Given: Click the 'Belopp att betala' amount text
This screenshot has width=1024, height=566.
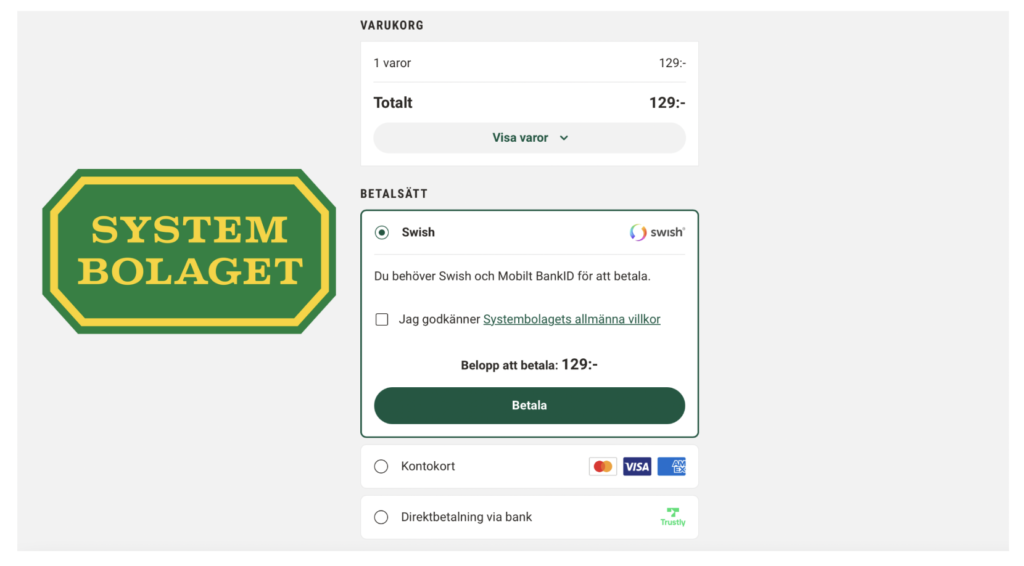Looking at the screenshot, I should (529, 365).
